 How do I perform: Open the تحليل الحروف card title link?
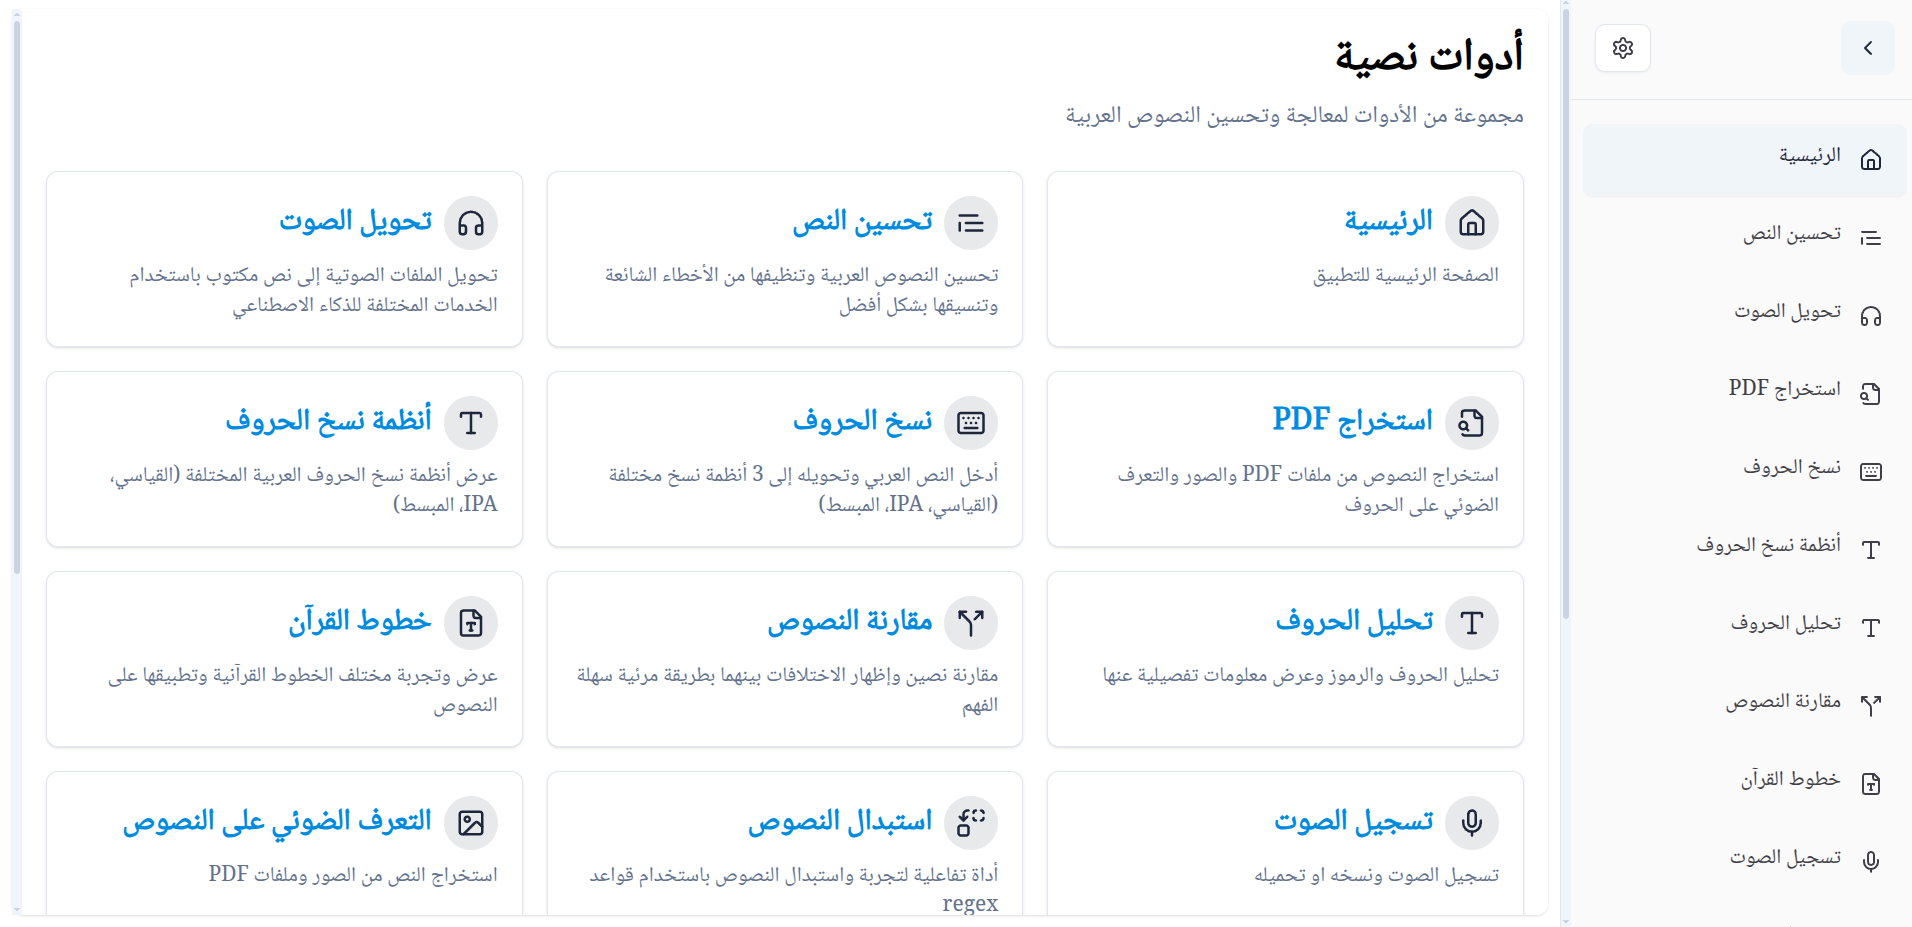[x=1354, y=621]
